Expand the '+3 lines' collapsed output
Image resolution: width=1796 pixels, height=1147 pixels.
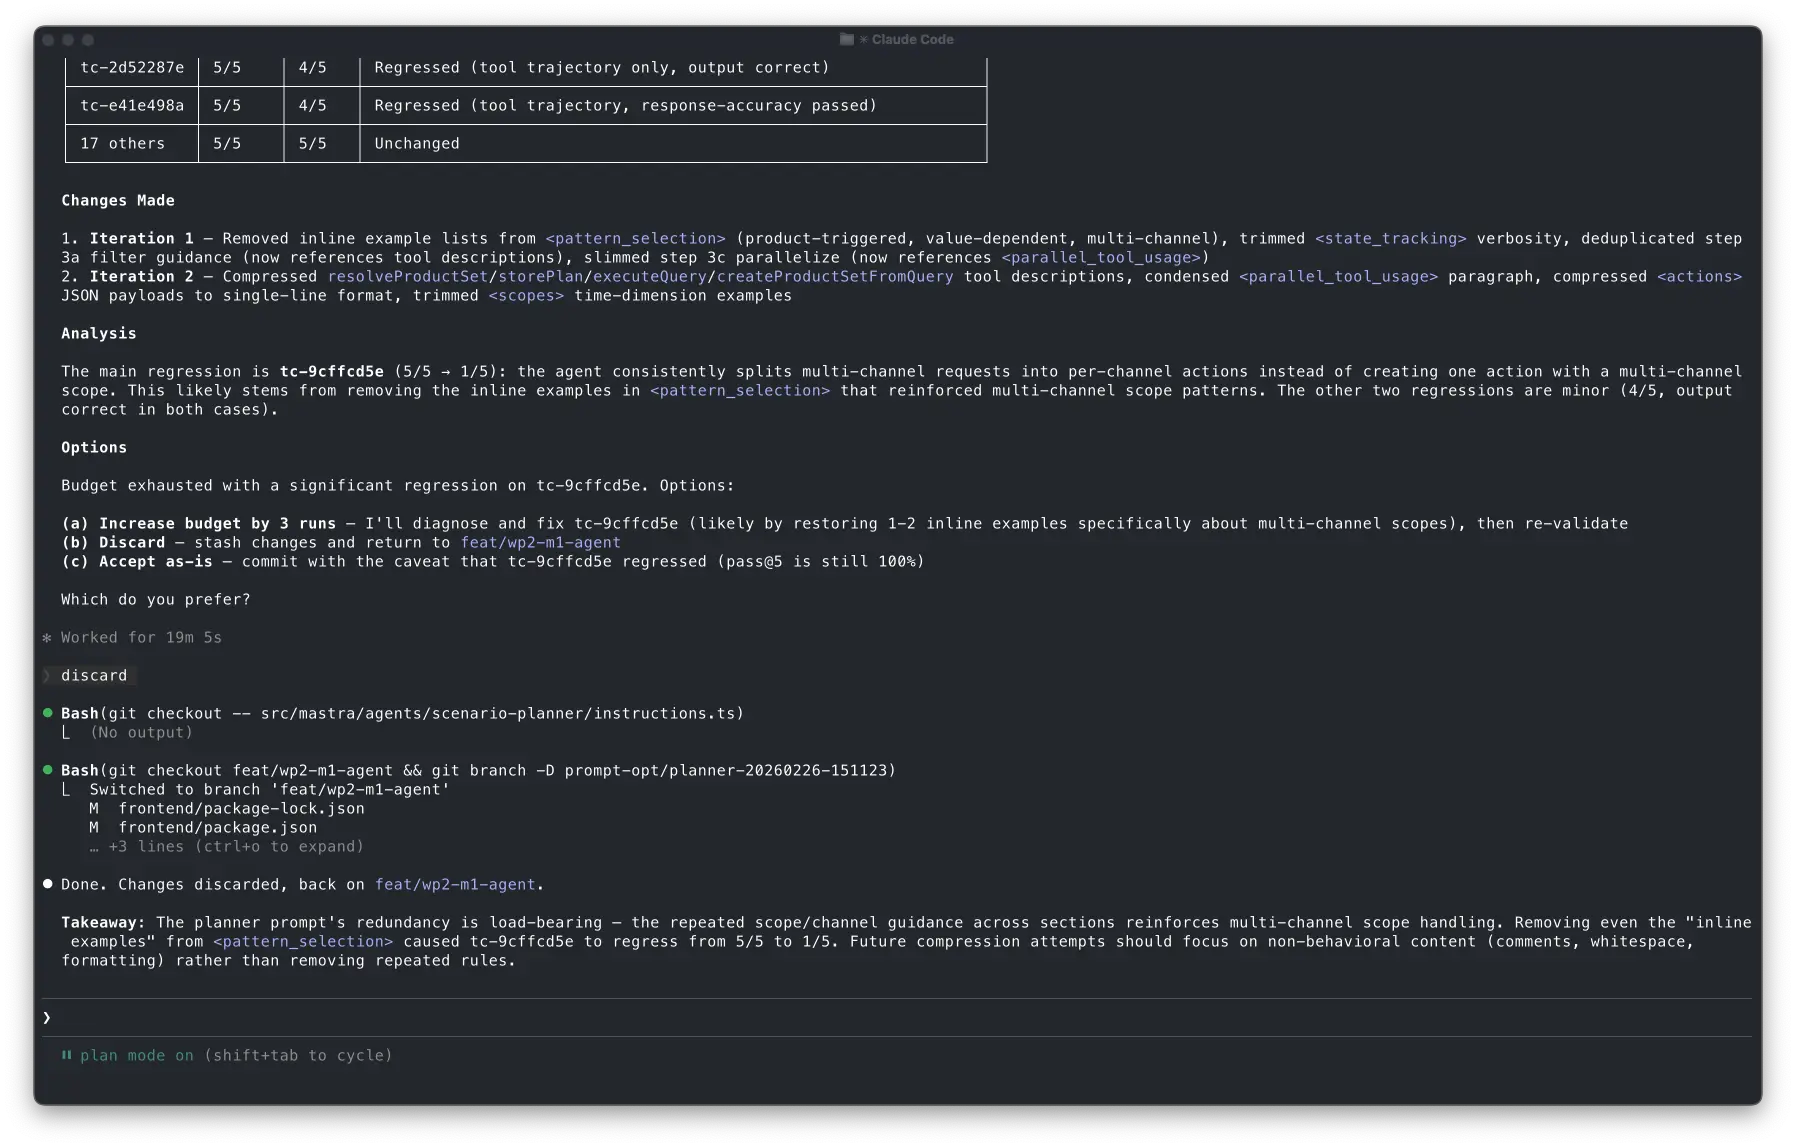(x=235, y=847)
